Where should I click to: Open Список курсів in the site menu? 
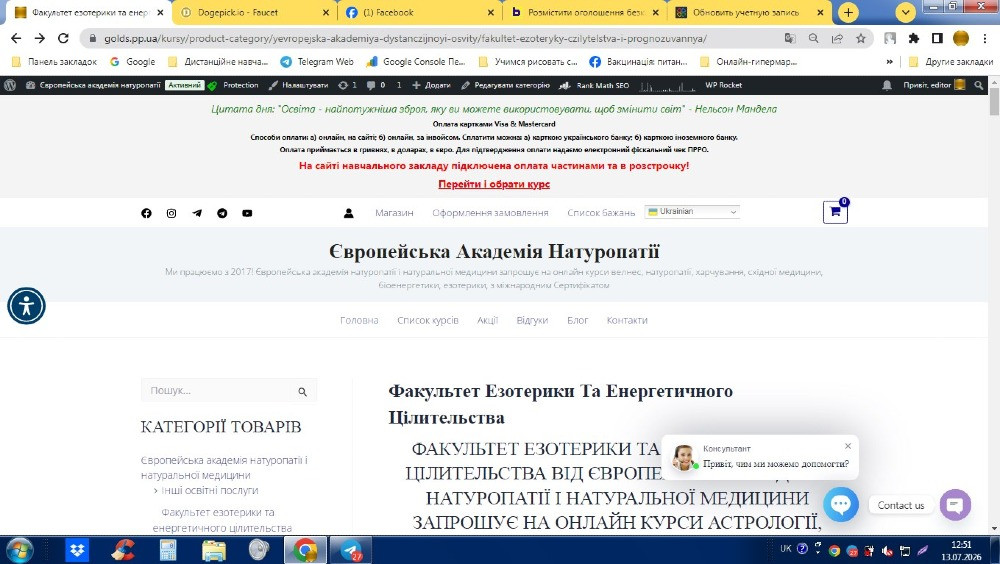(x=428, y=320)
